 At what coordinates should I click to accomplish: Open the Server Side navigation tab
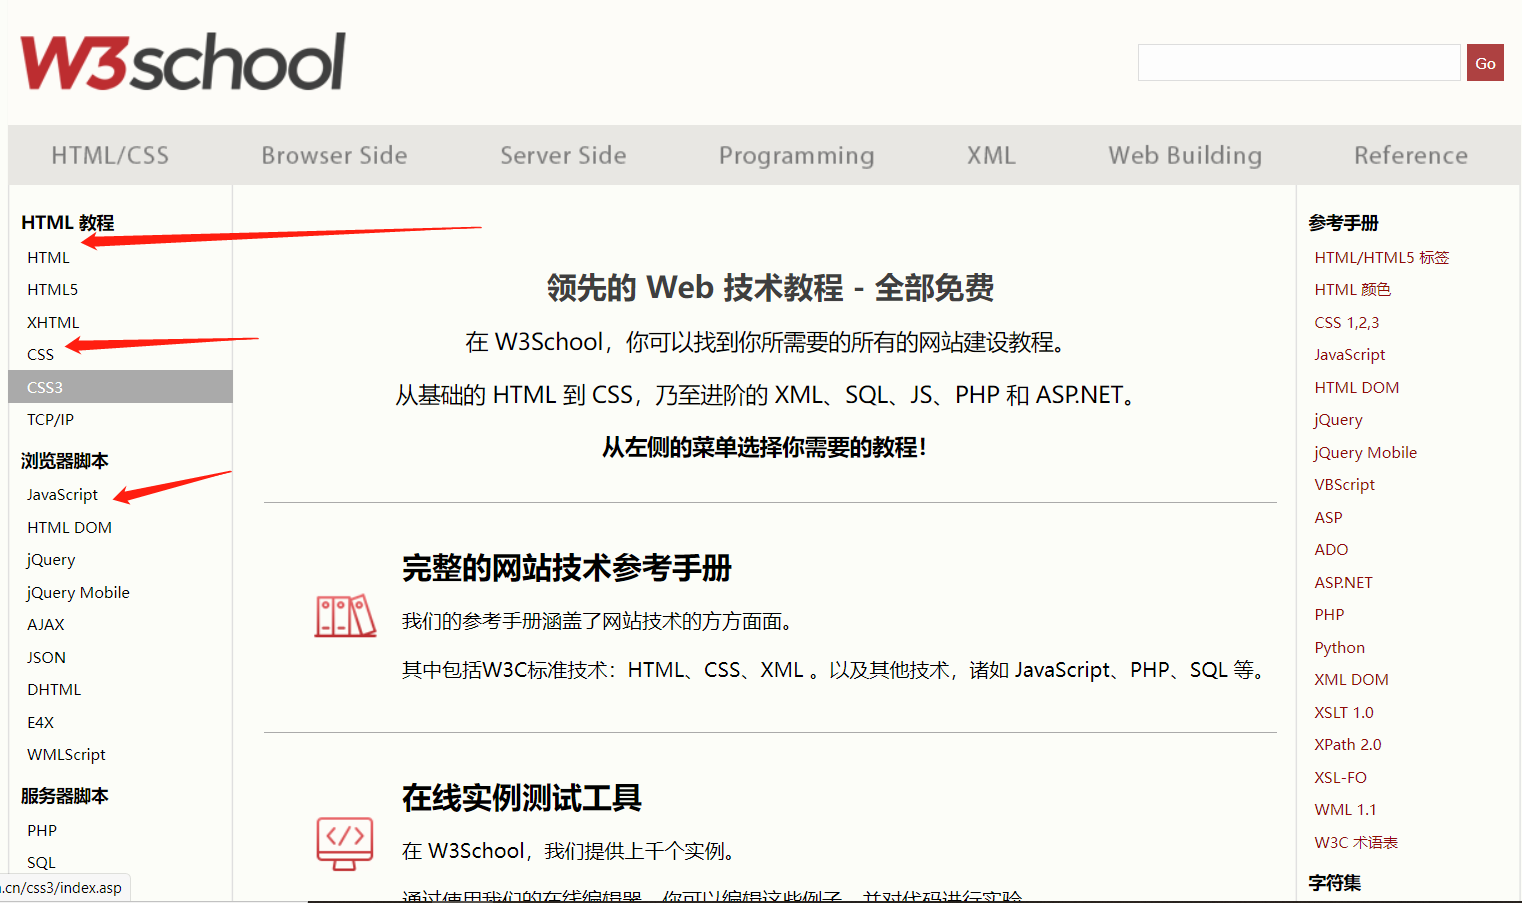[x=563, y=155]
